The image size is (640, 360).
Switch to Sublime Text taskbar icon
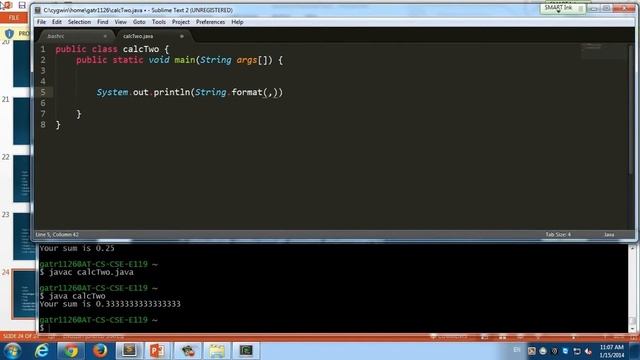click(x=129, y=351)
